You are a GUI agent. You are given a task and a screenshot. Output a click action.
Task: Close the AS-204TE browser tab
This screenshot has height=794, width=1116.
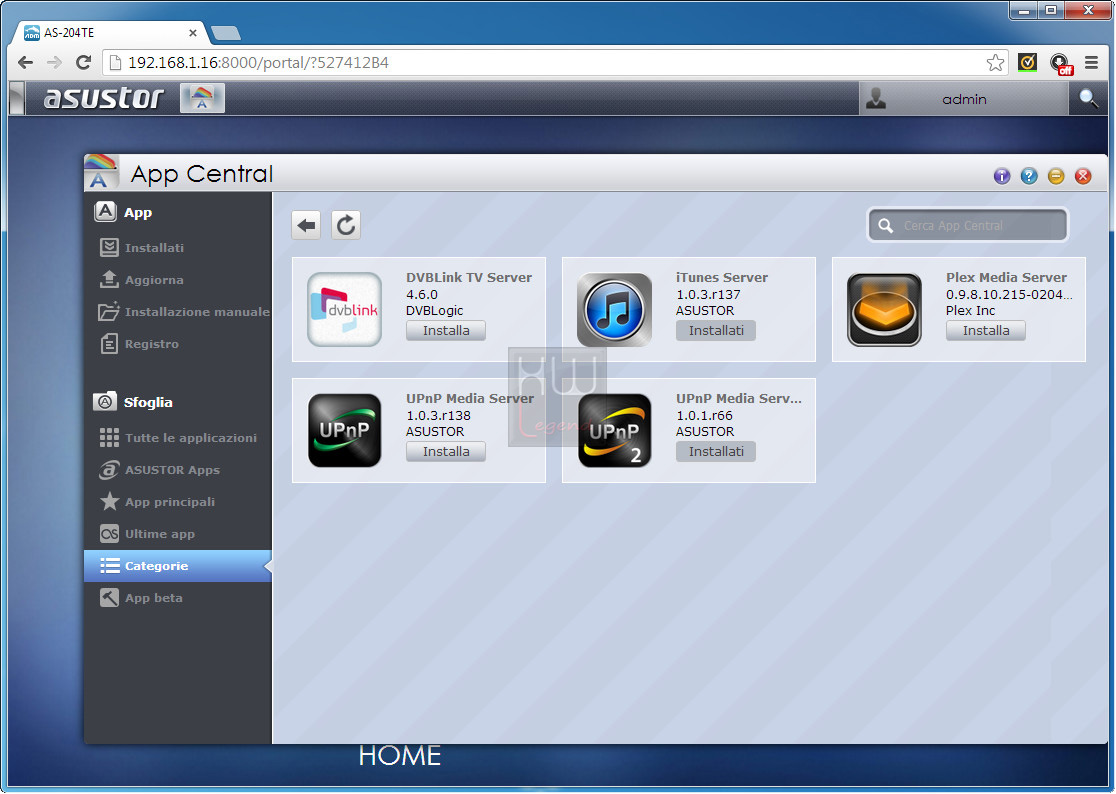(192, 33)
